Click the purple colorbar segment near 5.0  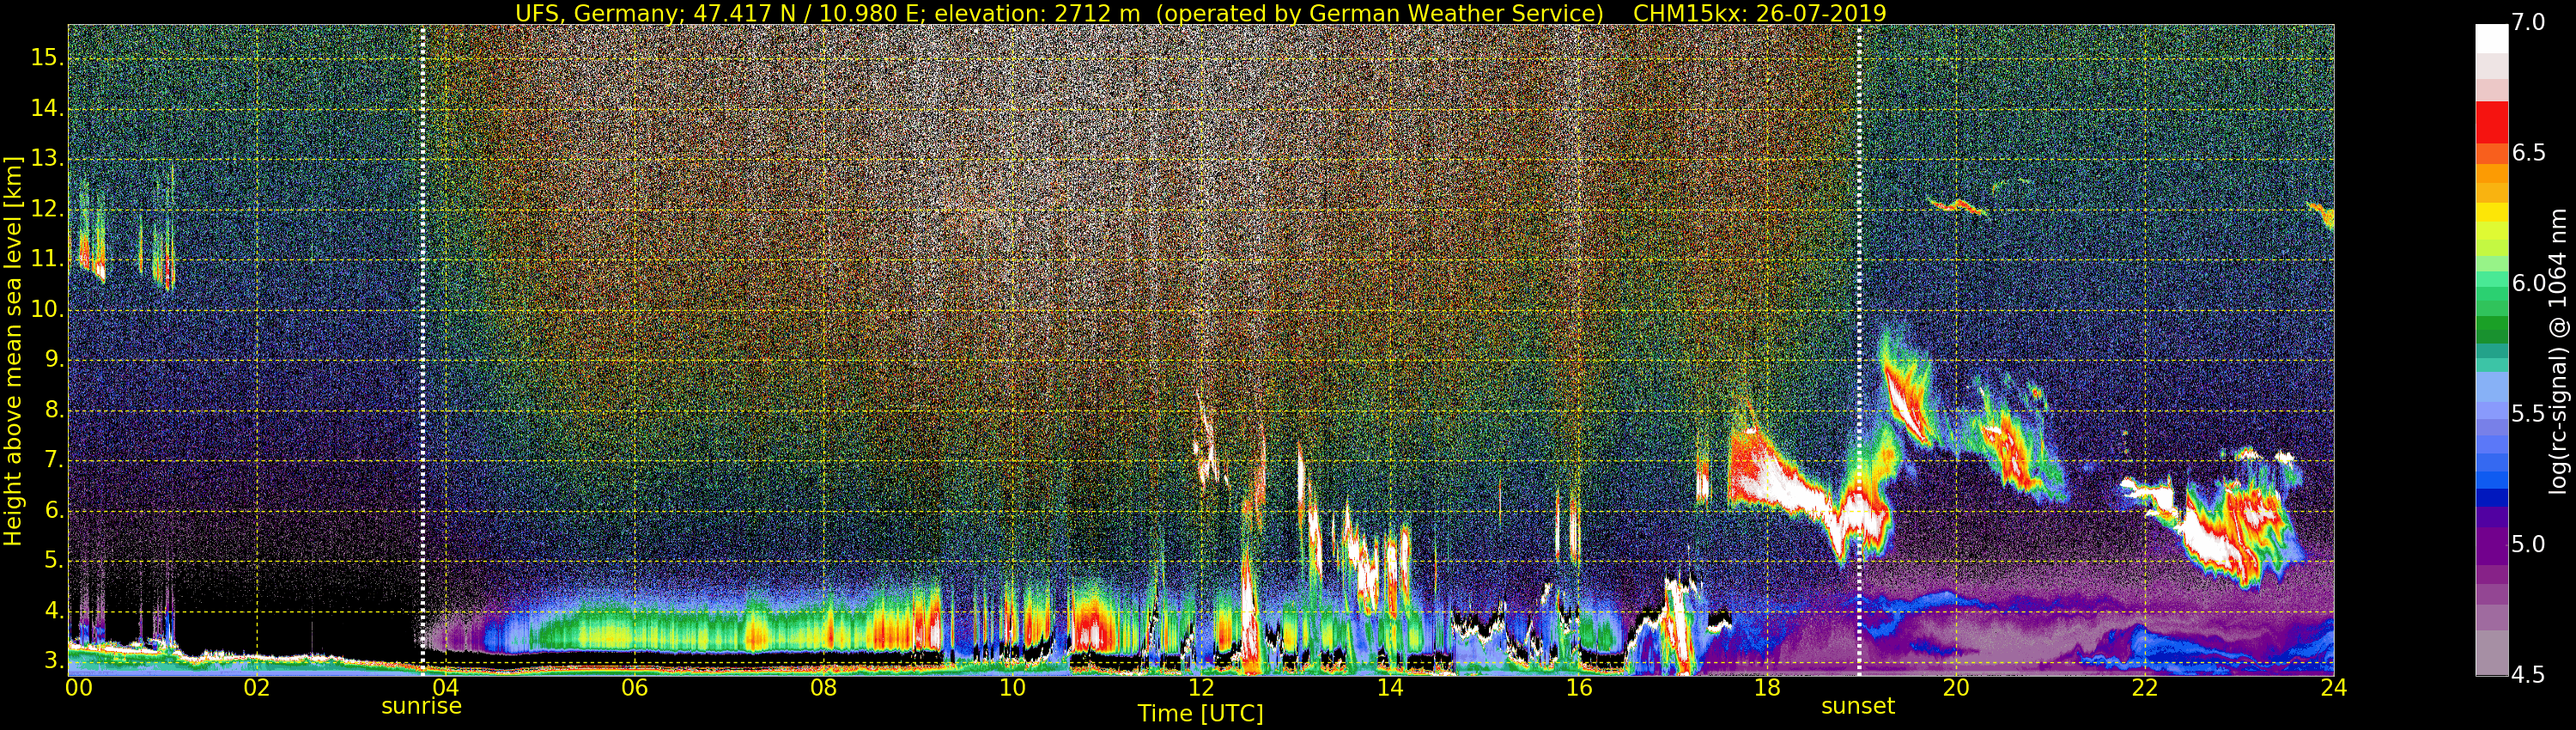coord(2491,545)
